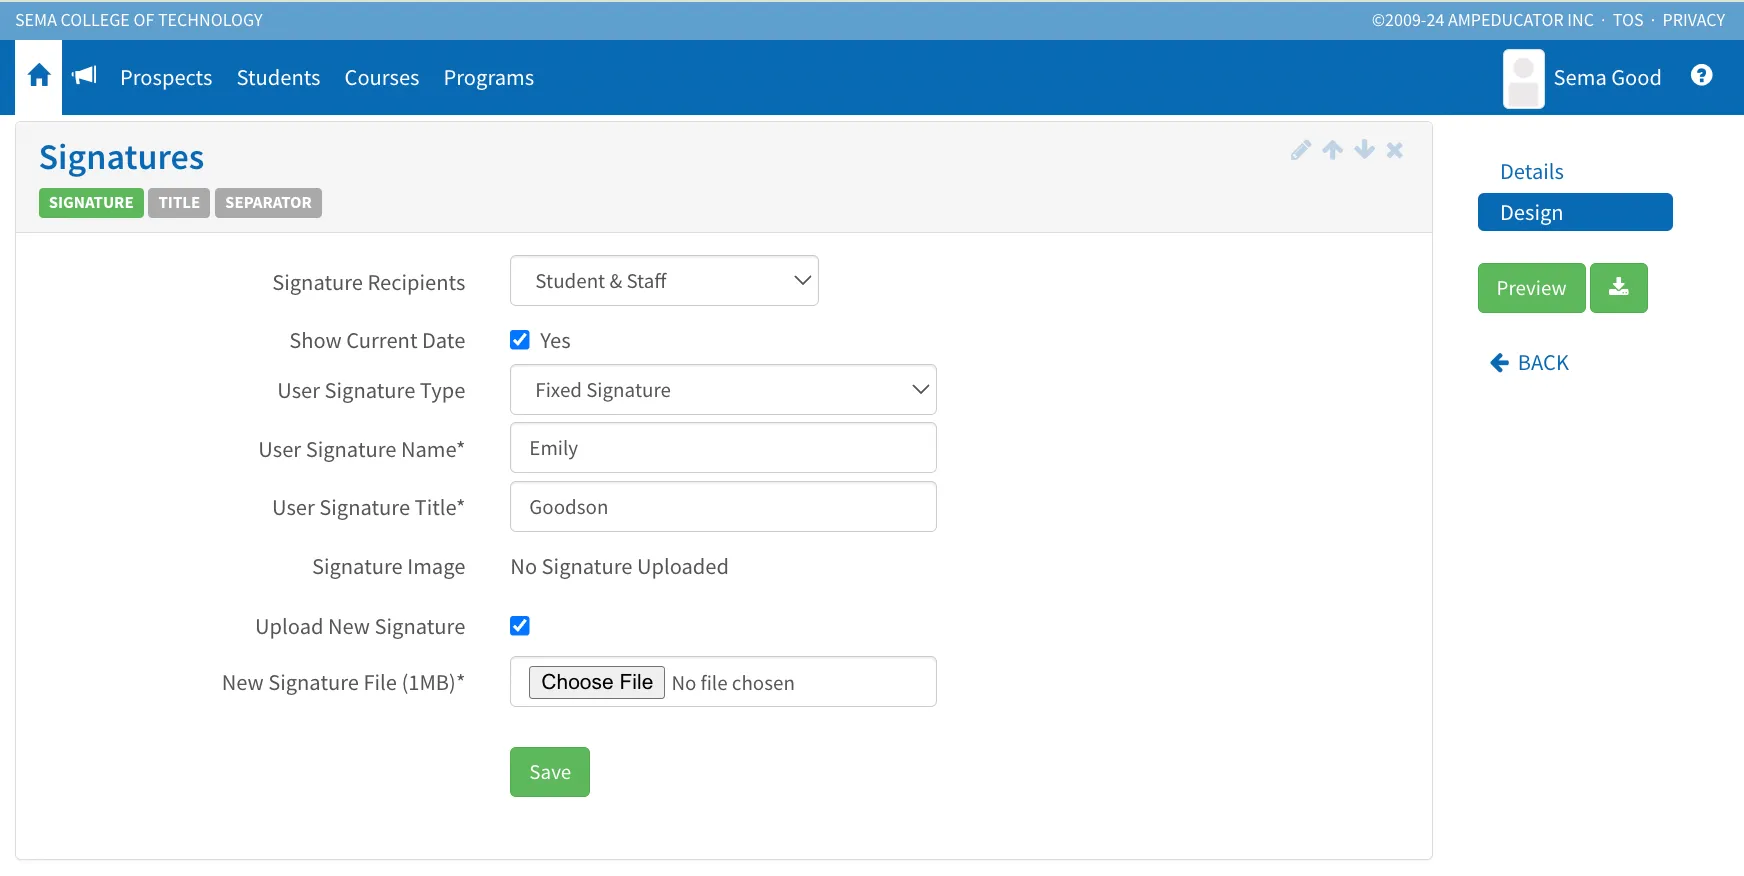Click the pencil edit icon
Screen dimensions: 1744x876
[1301, 150]
